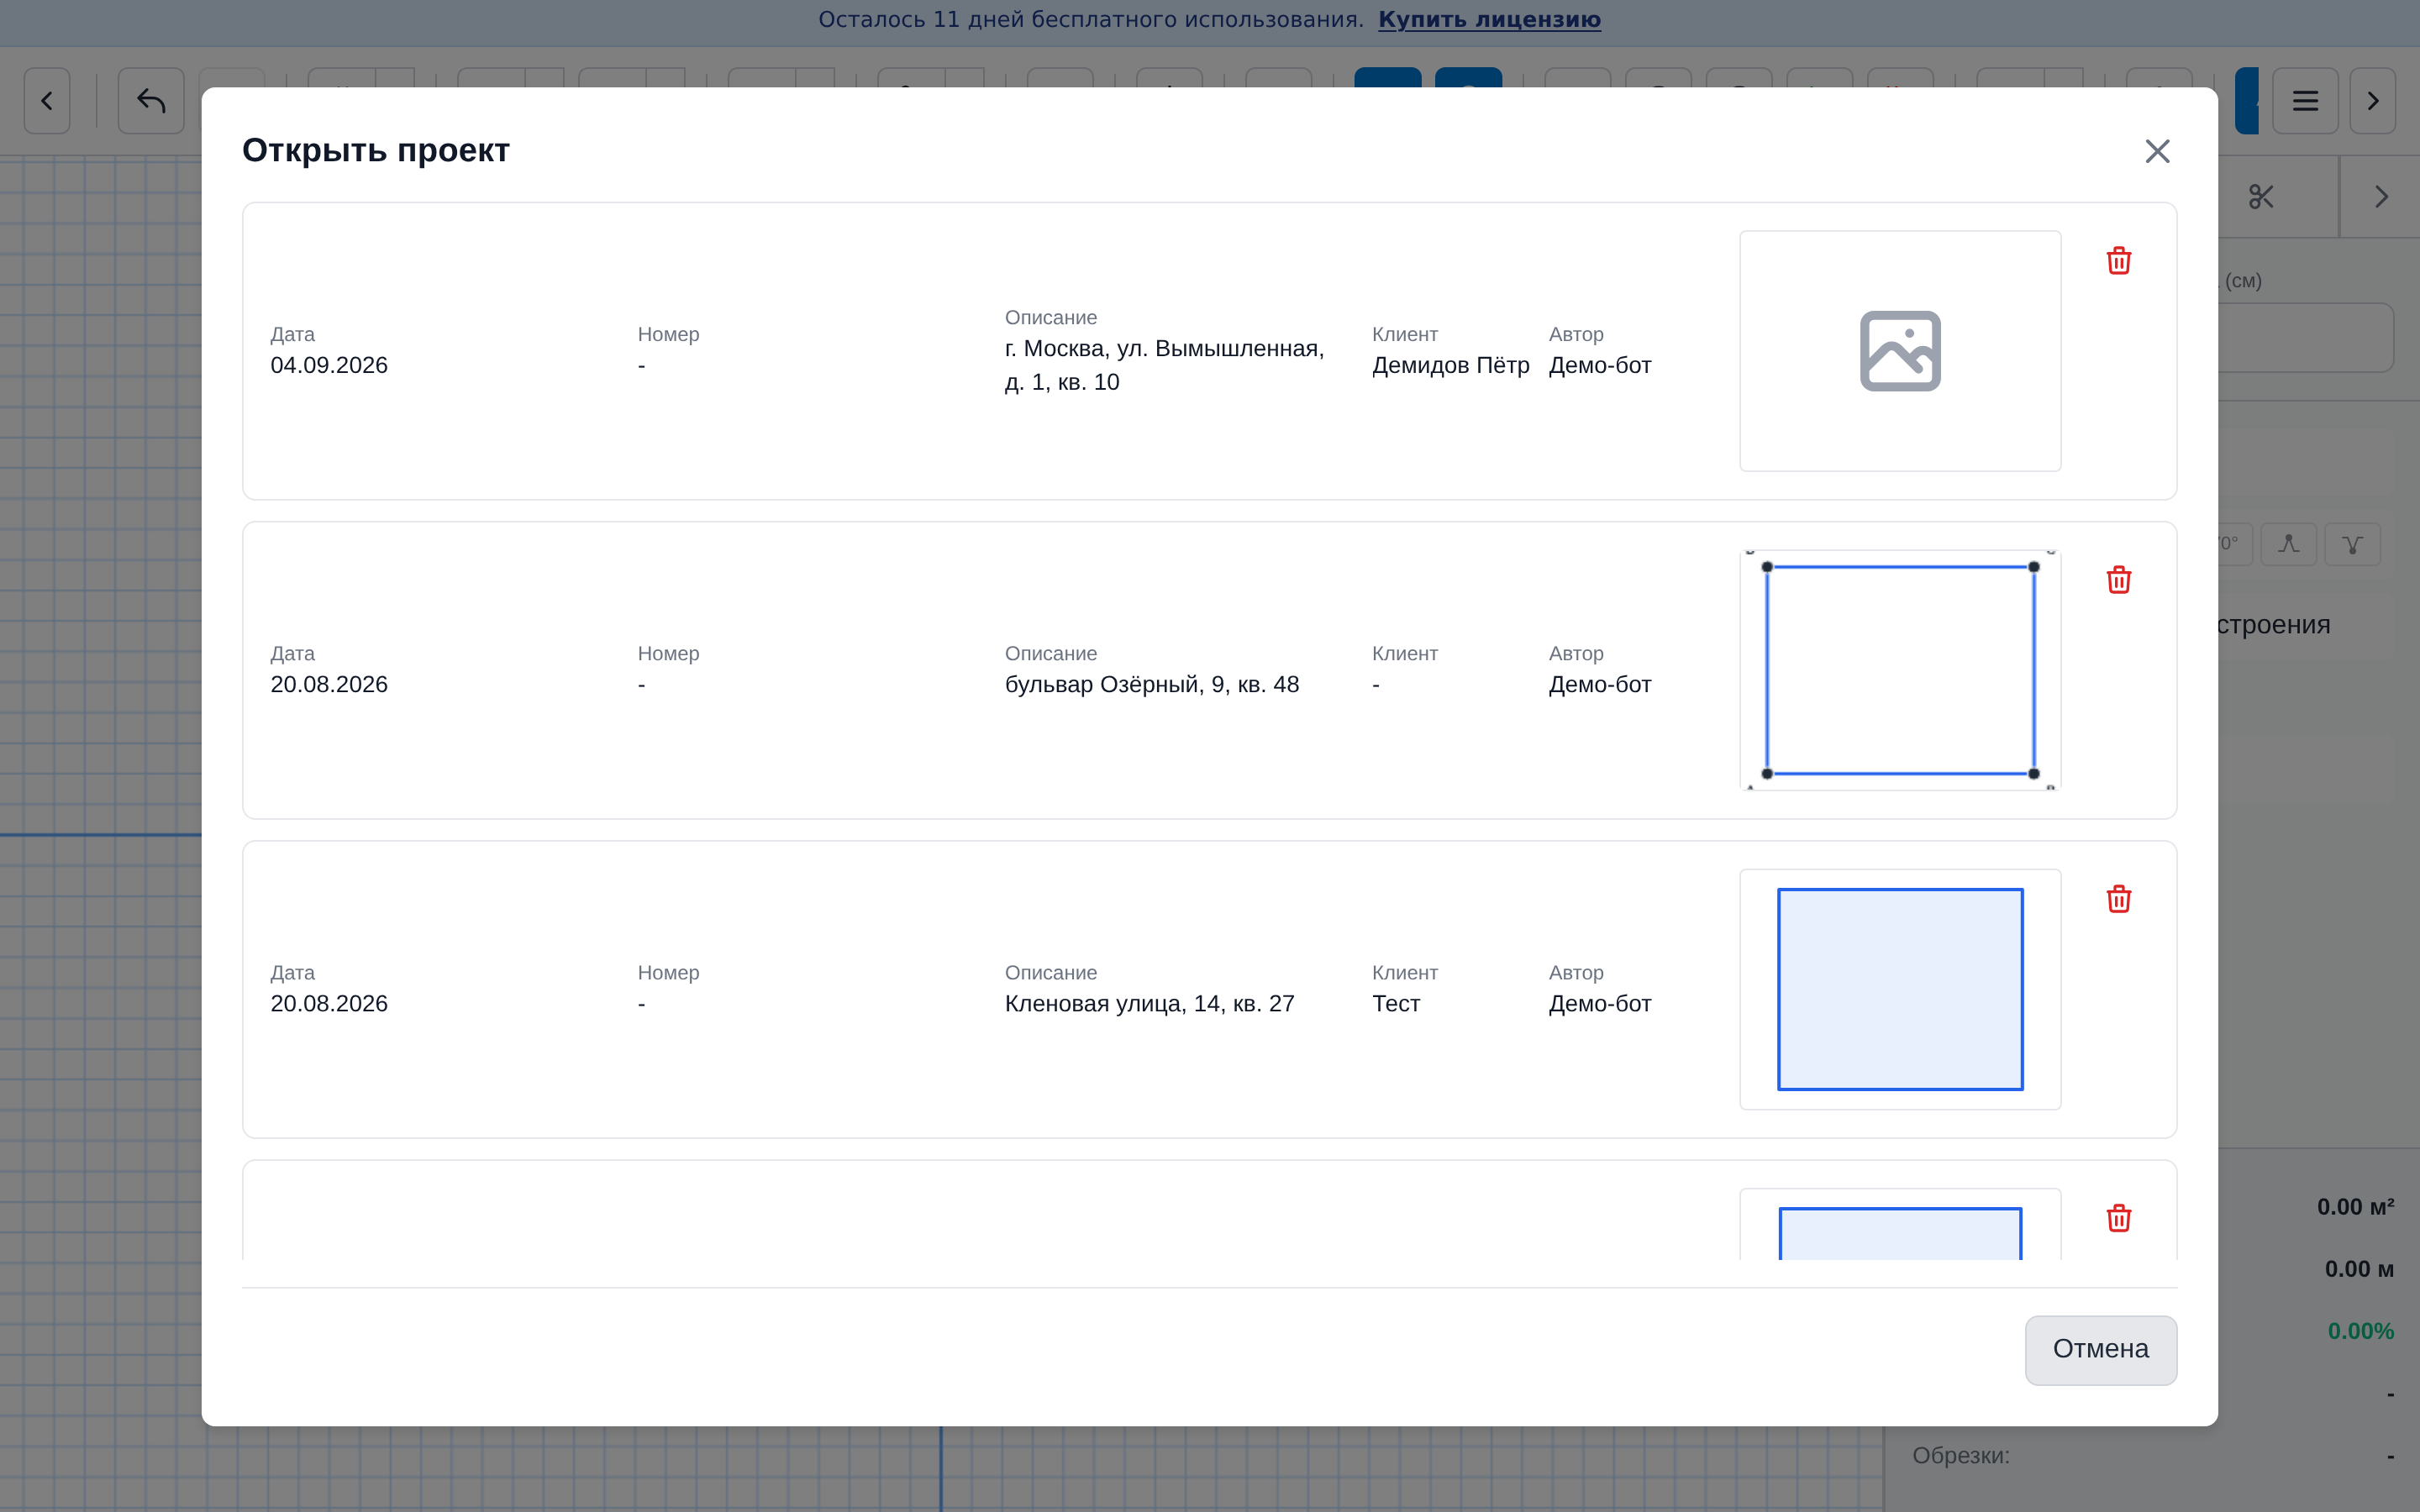Click the Отмена button
This screenshot has width=2420, height=1512.
tap(2101, 1349)
